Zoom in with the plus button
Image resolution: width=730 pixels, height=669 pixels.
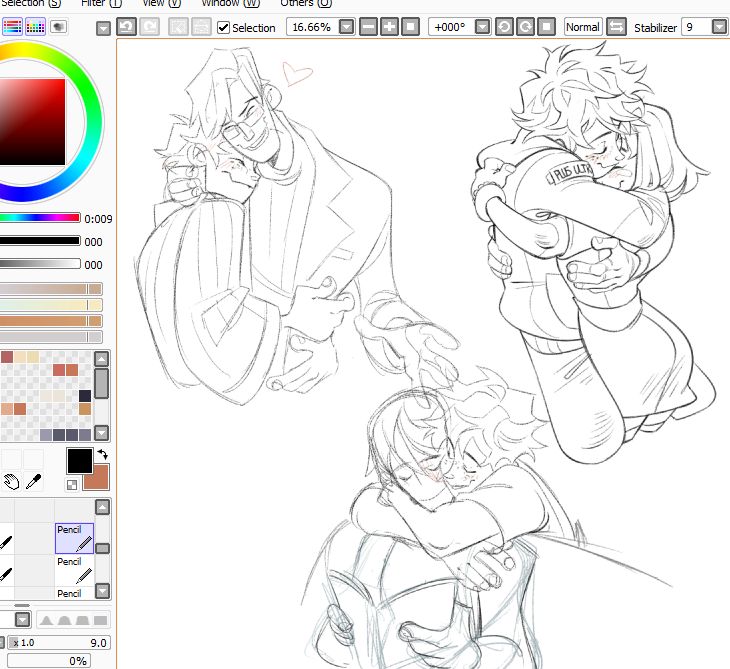[x=389, y=27]
